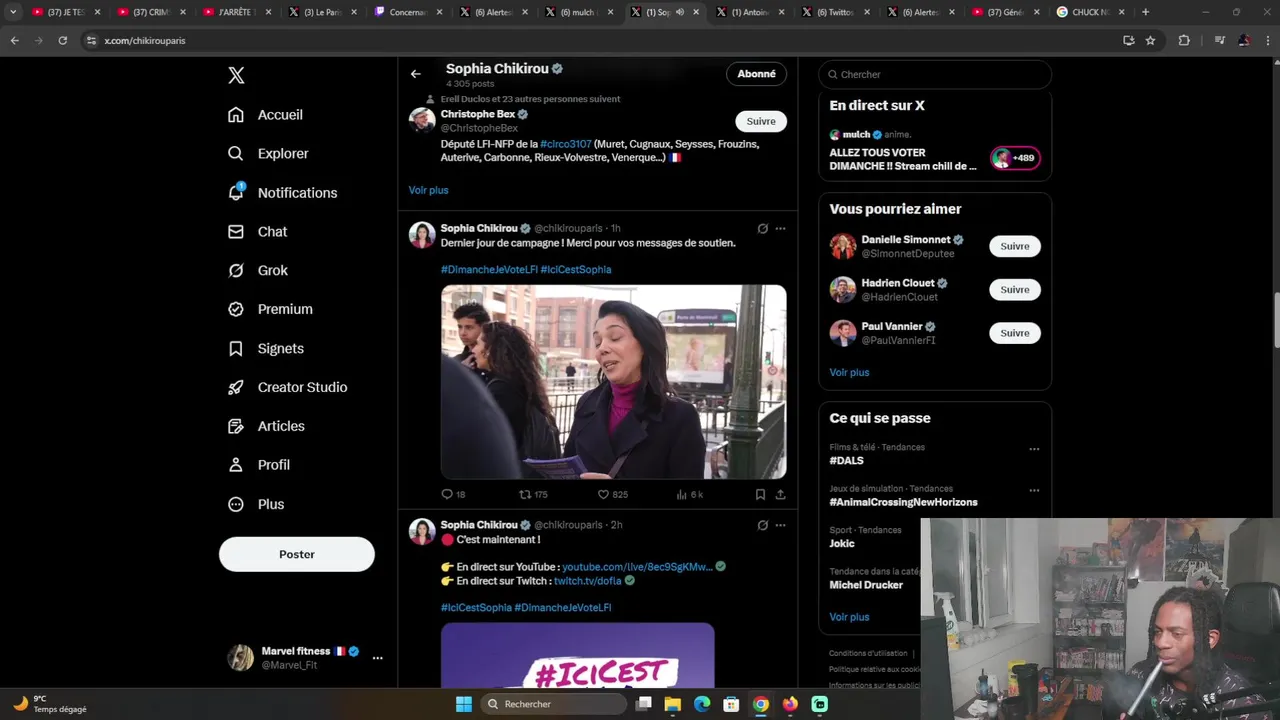Open mulch live stream on X
Viewport: 1280px width, 720px height.
point(935,150)
